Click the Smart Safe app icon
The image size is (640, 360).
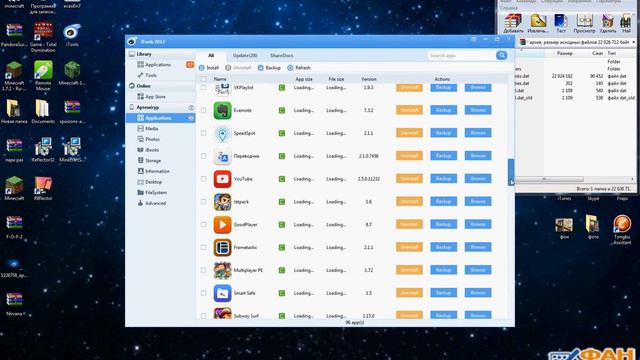tap(222, 293)
